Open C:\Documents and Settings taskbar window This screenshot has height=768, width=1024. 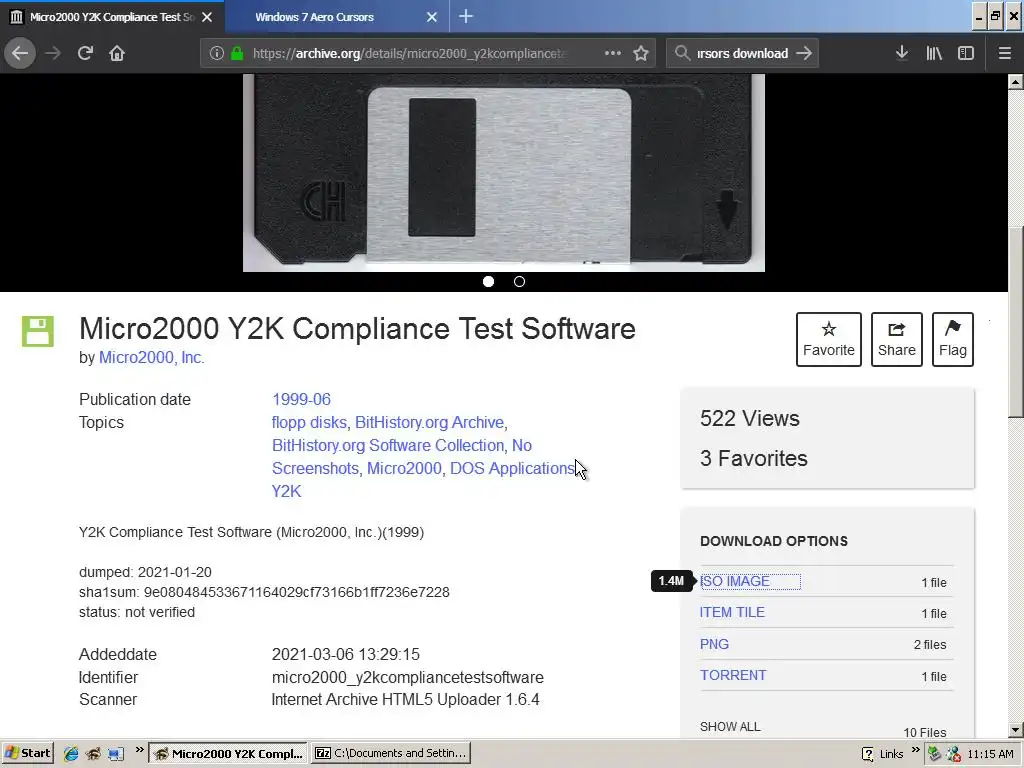click(x=391, y=753)
